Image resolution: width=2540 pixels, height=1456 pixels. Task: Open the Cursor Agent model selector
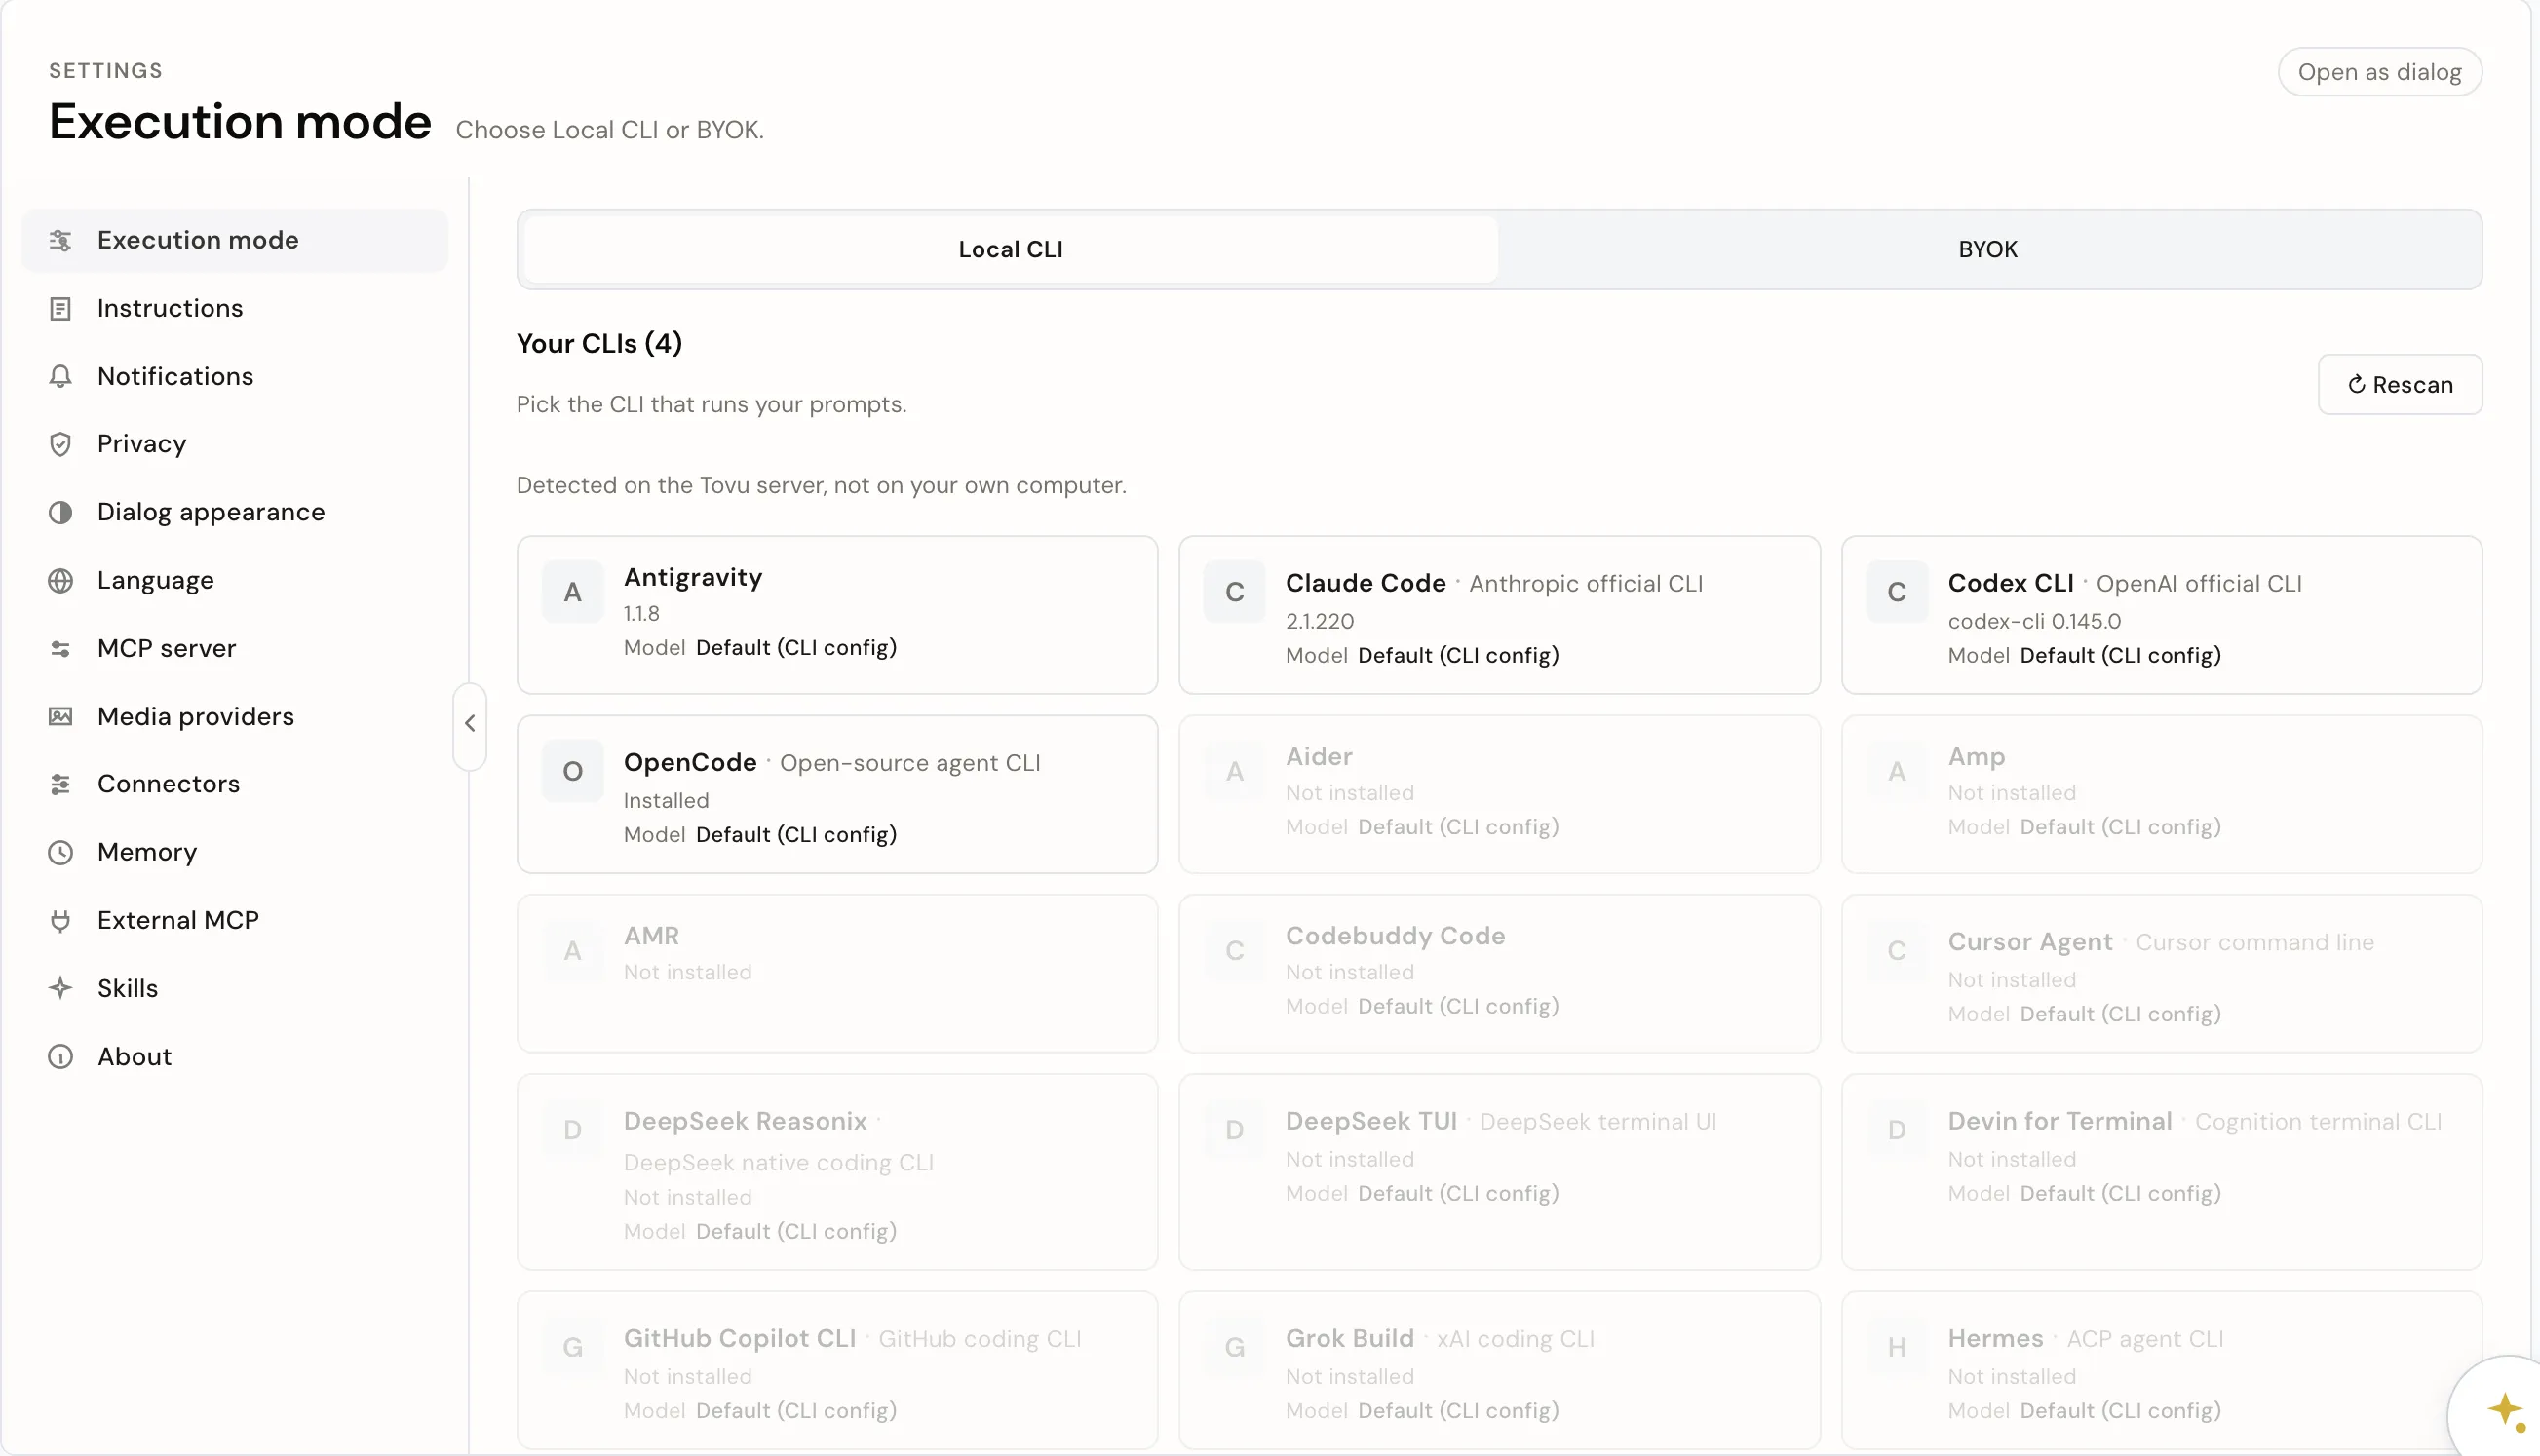(2120, 1014)
